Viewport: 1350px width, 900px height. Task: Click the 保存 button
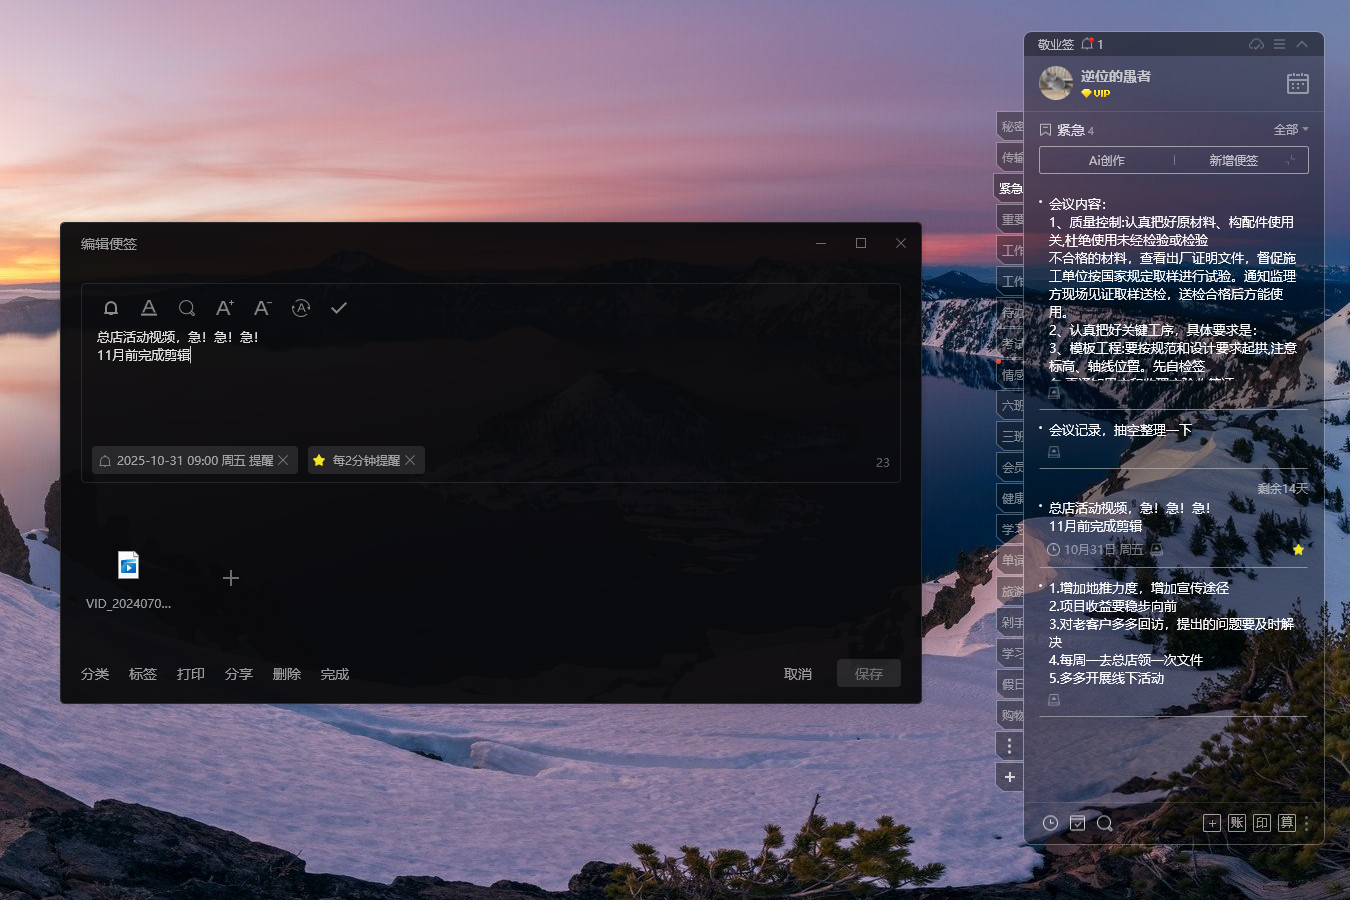click(x=868, y=674)
